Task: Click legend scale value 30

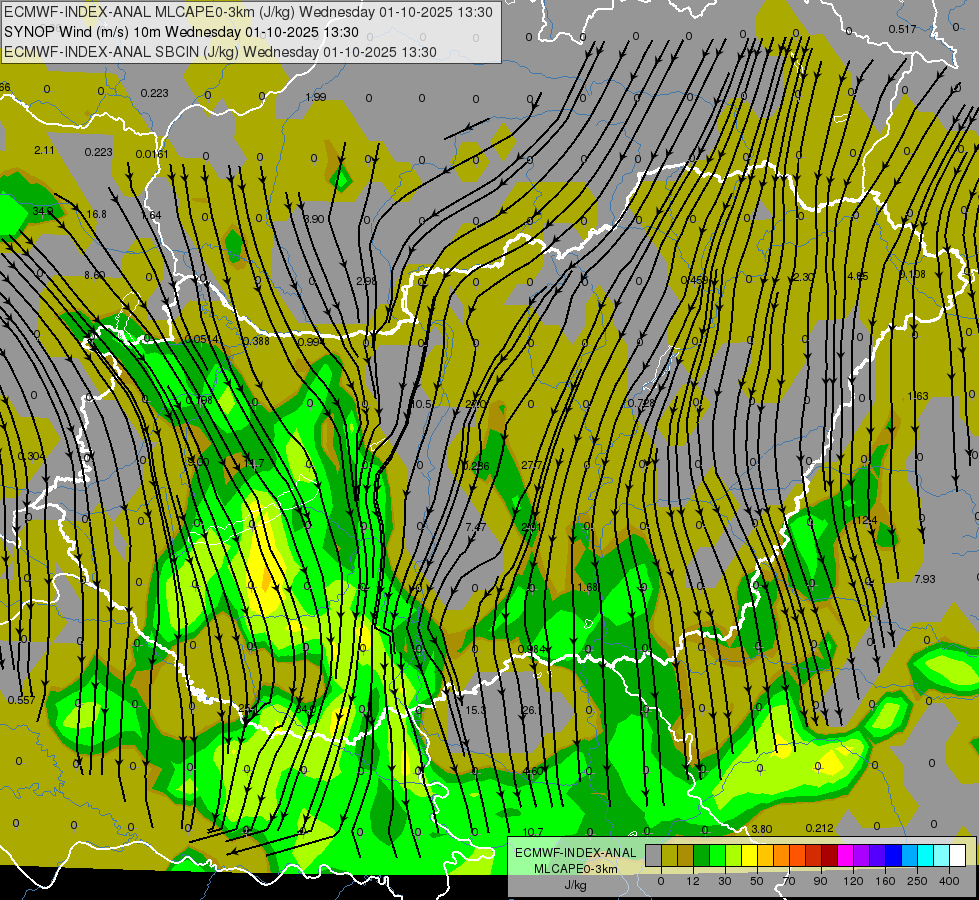Action: pyautogui.click(x=725, y=881)
